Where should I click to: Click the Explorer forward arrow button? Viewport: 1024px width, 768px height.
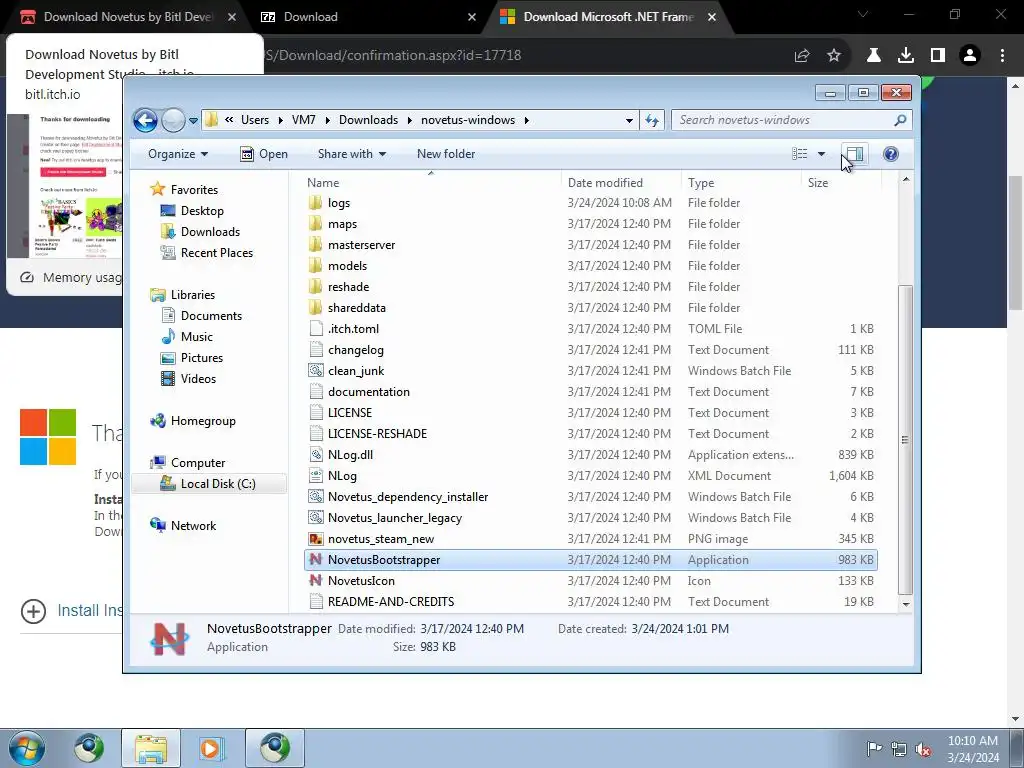[173, 120]
